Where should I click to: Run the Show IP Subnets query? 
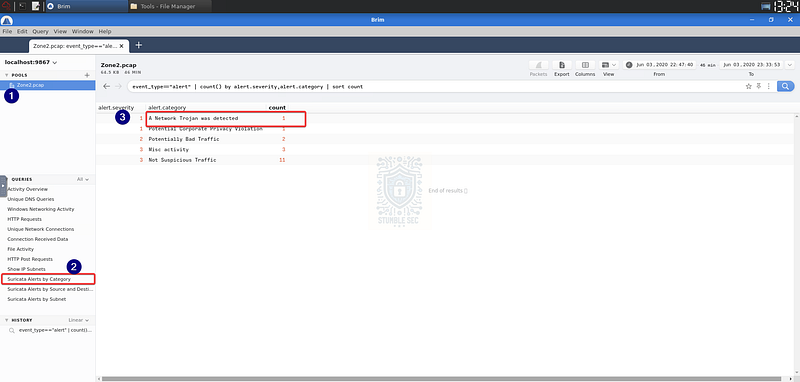[26, 269]
